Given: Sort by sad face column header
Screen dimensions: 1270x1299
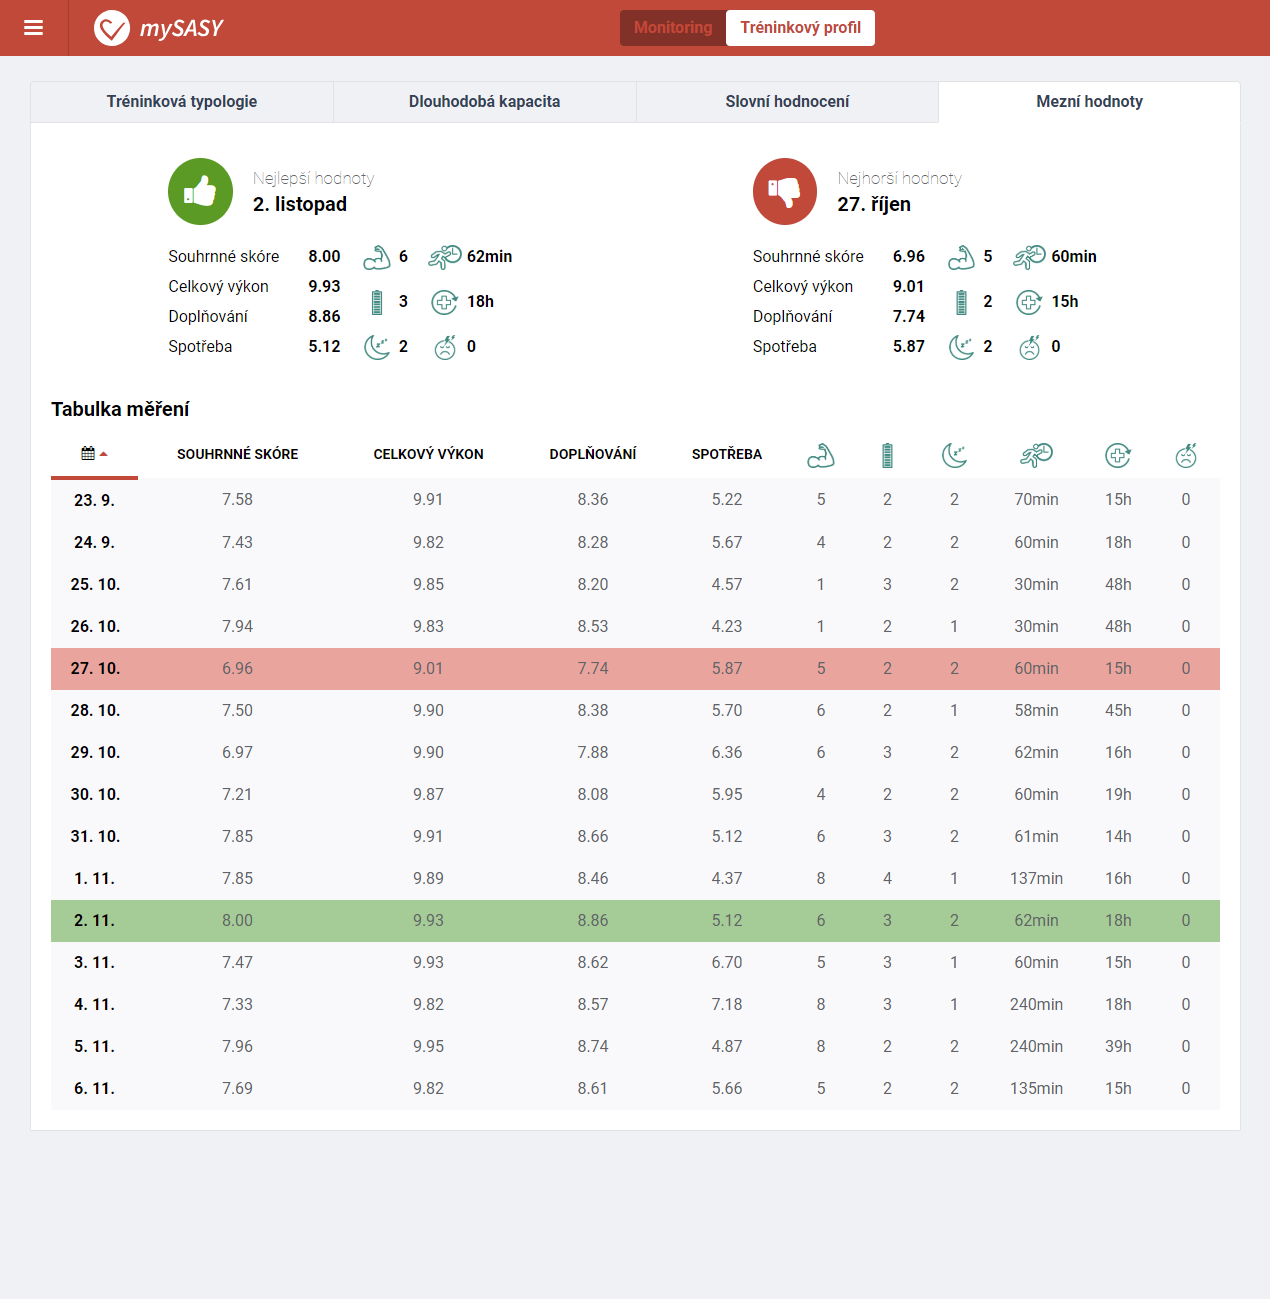Looking at the screenshot, I should tap(1186, 455).
